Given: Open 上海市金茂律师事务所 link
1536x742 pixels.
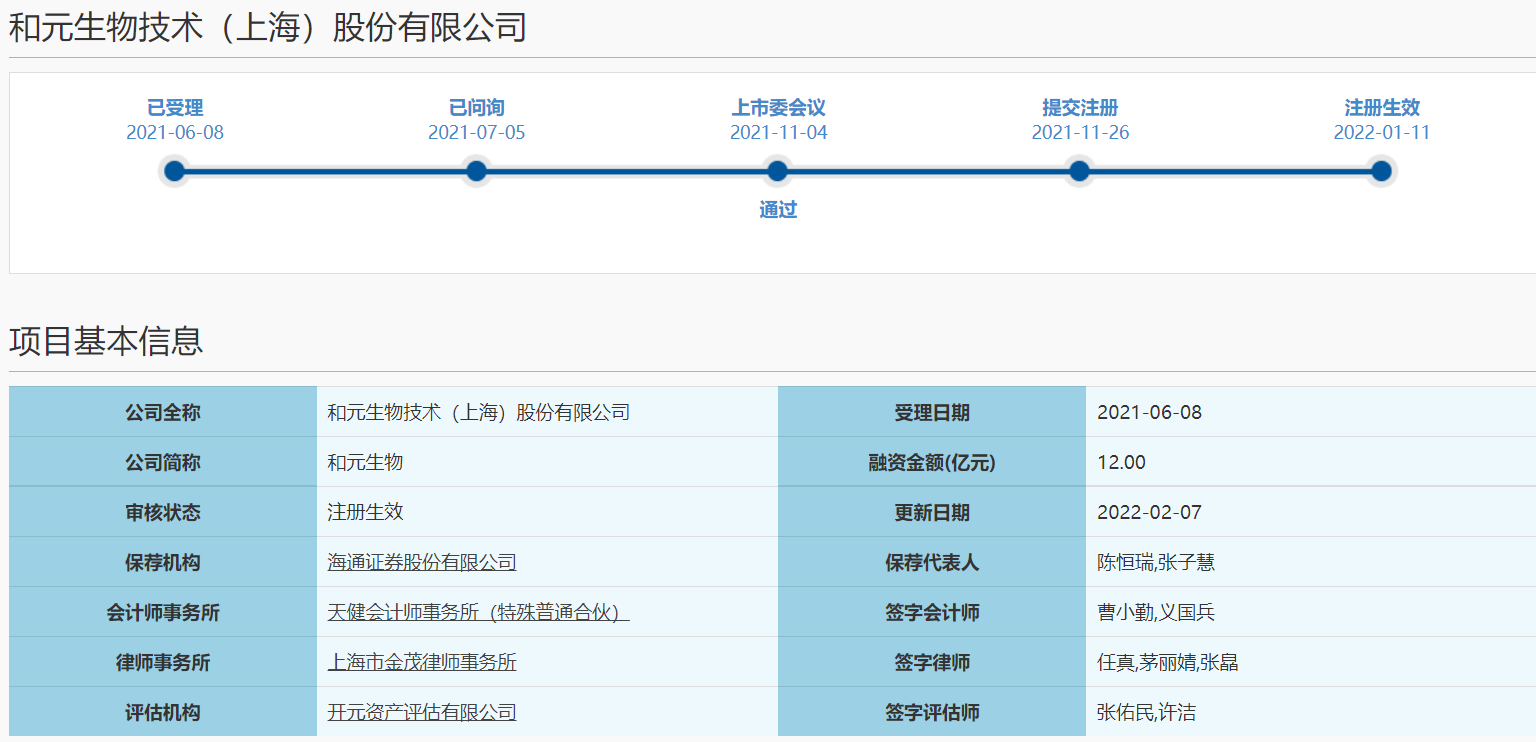Looking at the screenshot, I should click(422, 662).
